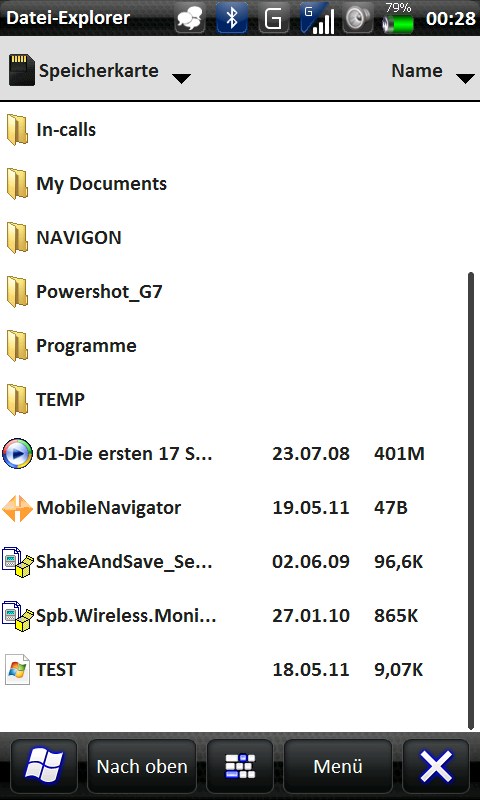Open the Menü softkey menu

(x=338, y=766)
